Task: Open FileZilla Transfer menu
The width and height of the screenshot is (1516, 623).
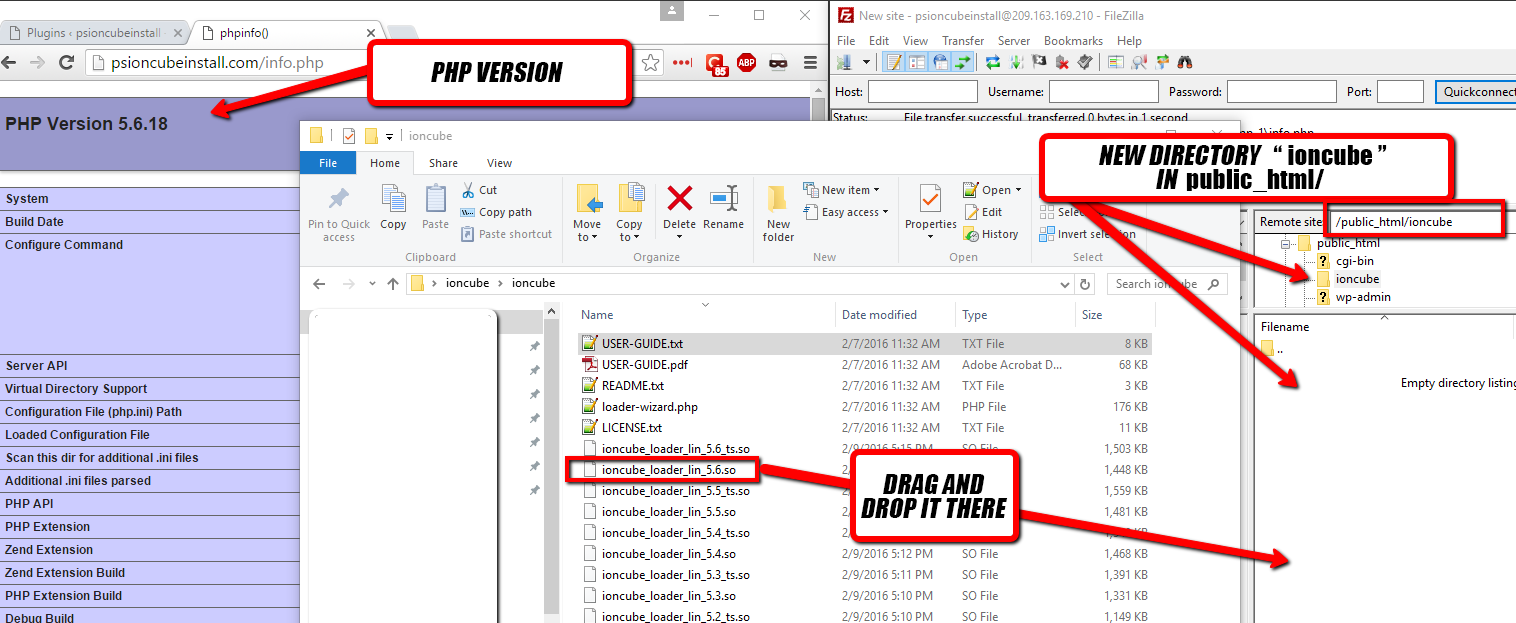Action: 963,41
